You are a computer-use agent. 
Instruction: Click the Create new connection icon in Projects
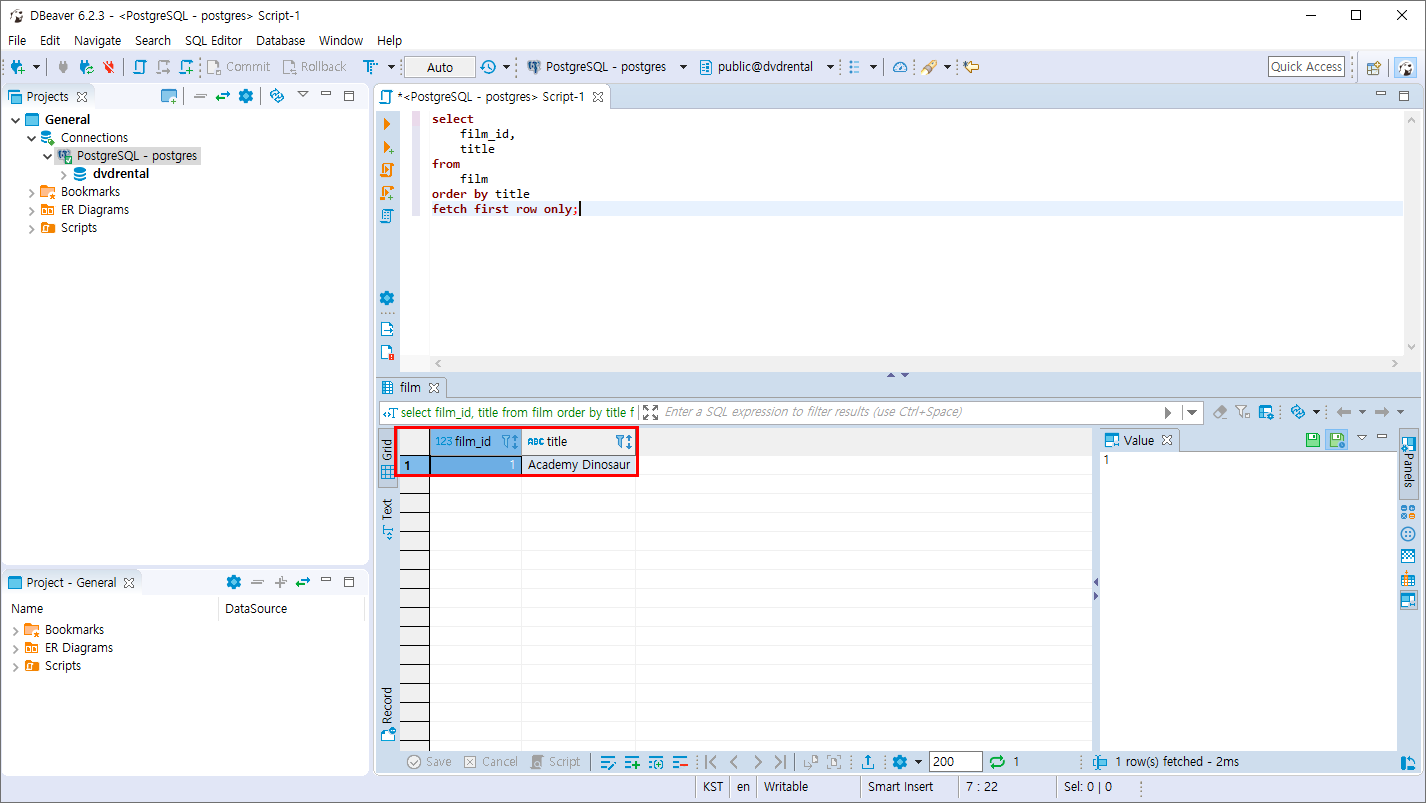coord(169,96)
